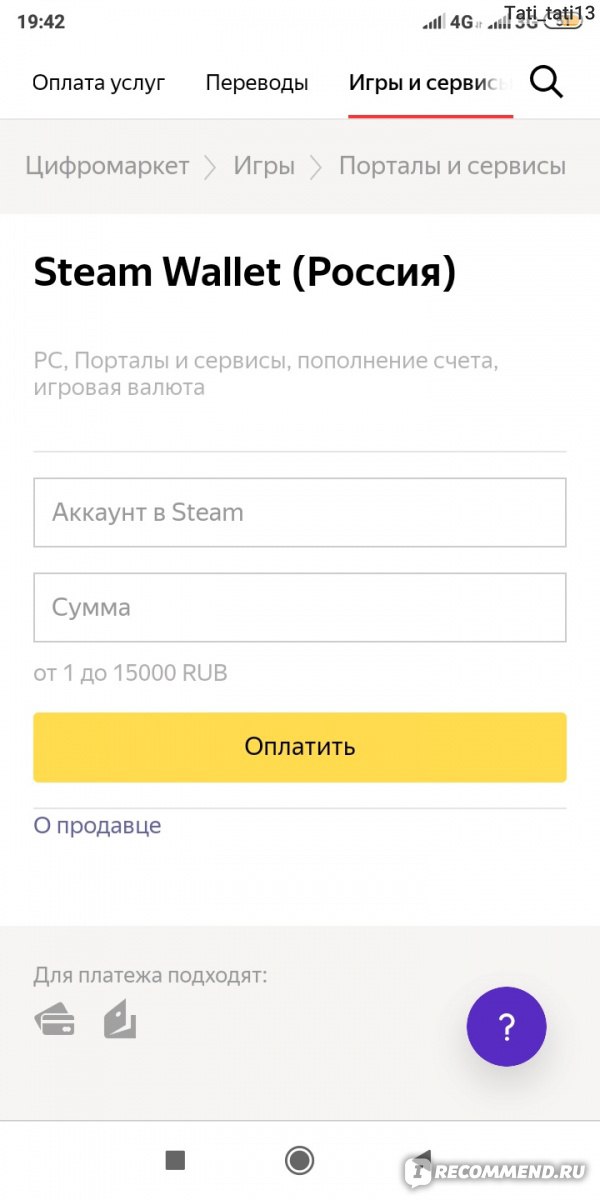Focus the Аккаунт в Steam field
Viewport: 600px width, 1200px height.
(300, 512)
